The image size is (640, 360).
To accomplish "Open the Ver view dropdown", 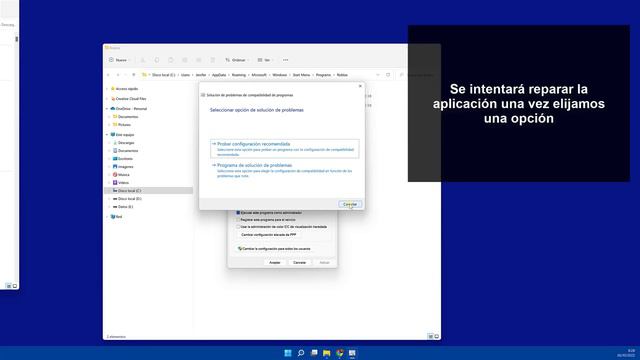I will (265, 60).
